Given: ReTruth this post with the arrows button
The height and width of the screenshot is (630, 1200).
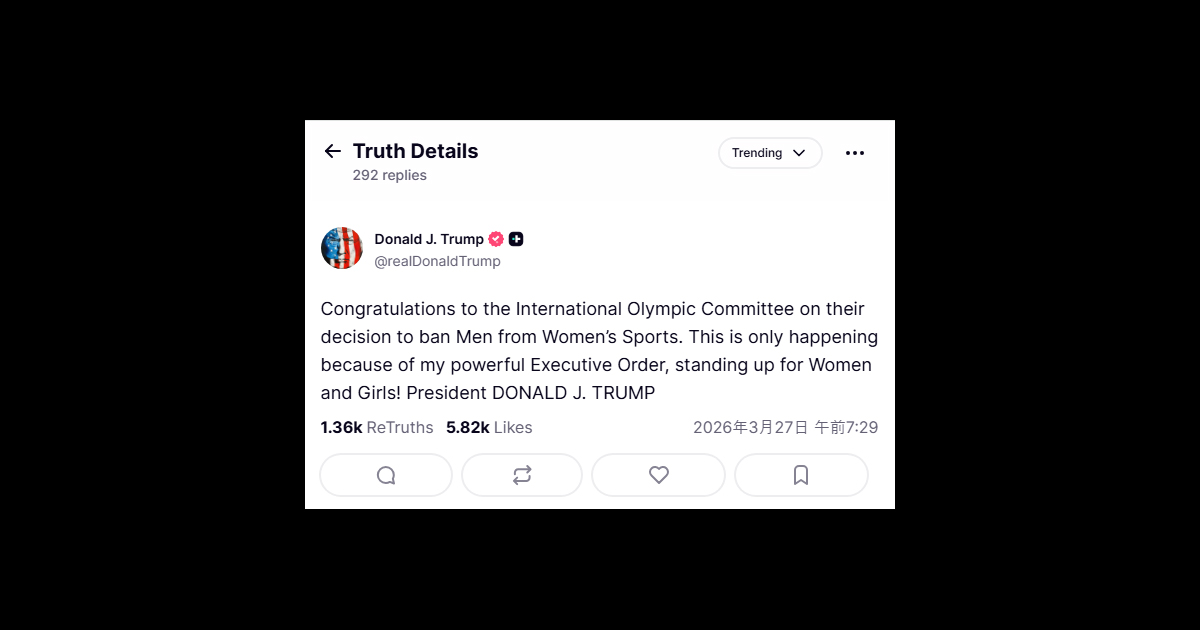Looking at the screenshot, I should point(522,476).
